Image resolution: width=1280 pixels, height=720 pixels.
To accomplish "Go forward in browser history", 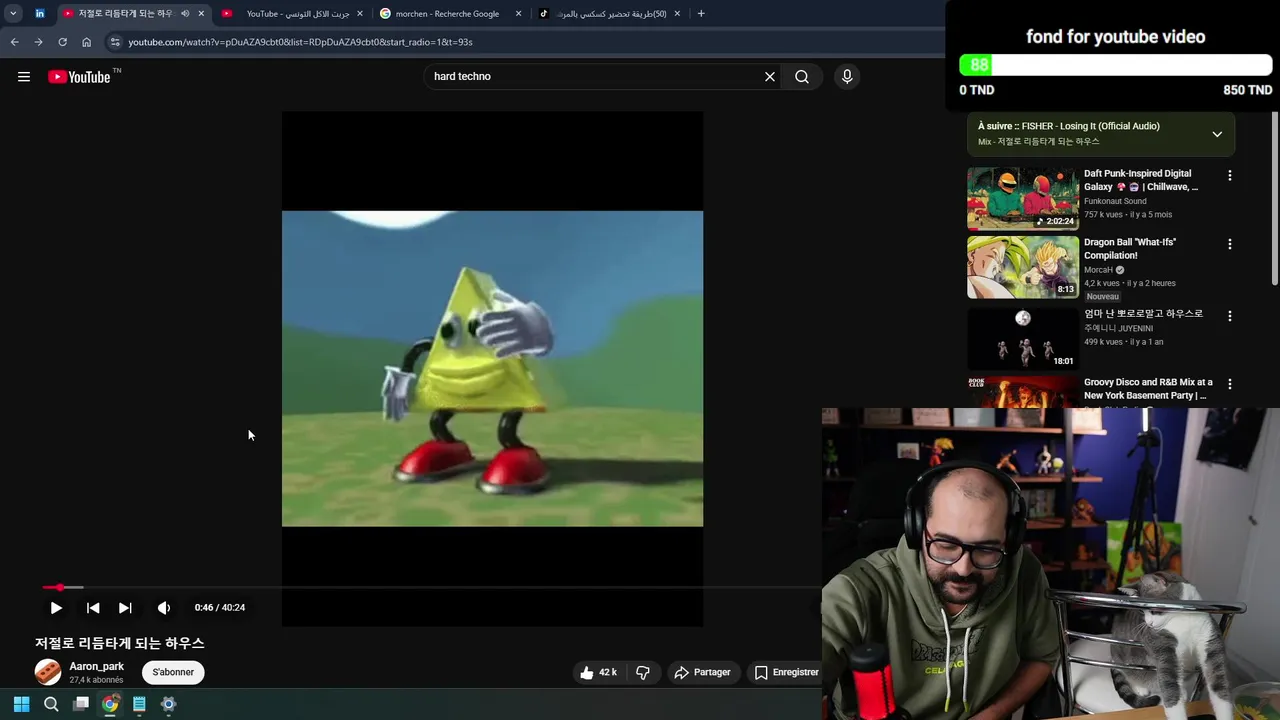I will (38, 42).
